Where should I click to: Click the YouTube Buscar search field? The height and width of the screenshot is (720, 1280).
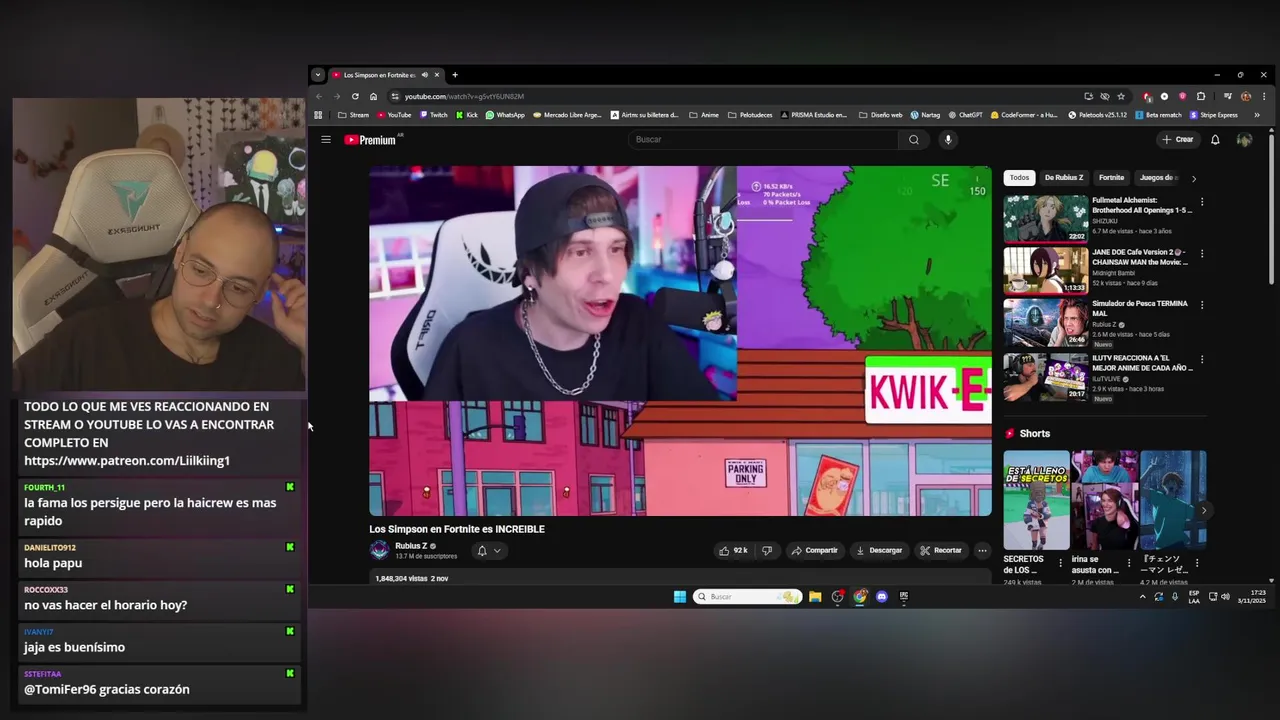click(763, 140)
